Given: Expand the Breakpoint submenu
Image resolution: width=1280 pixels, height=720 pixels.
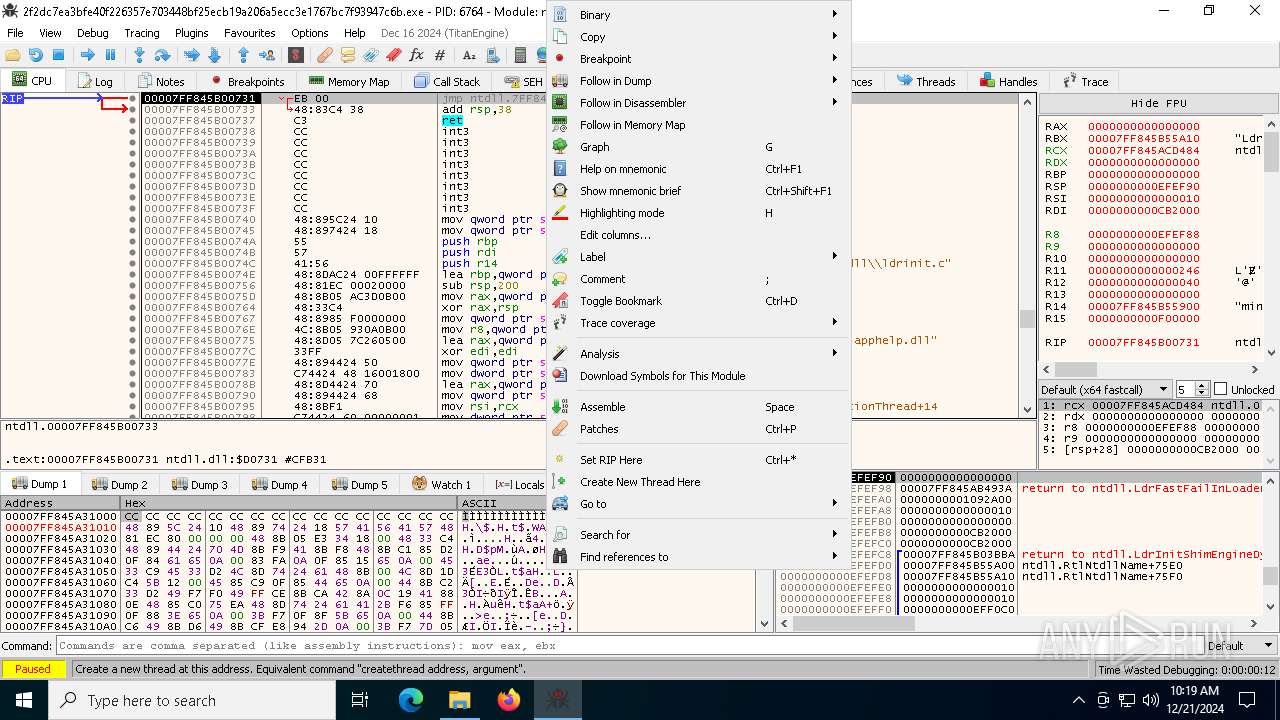Looking at the screenshot, I should [x=698, y=59].
